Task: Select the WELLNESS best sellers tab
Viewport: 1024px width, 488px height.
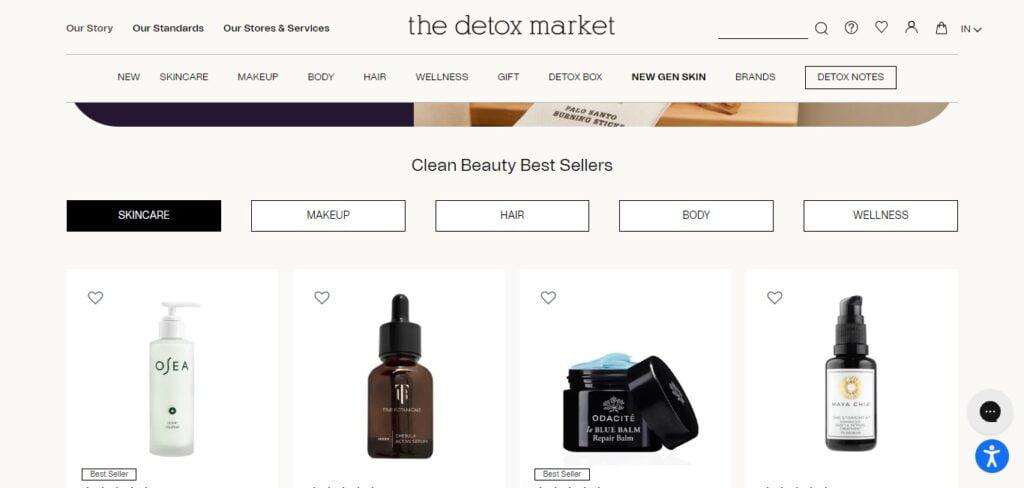Action: tap(880, 216)
